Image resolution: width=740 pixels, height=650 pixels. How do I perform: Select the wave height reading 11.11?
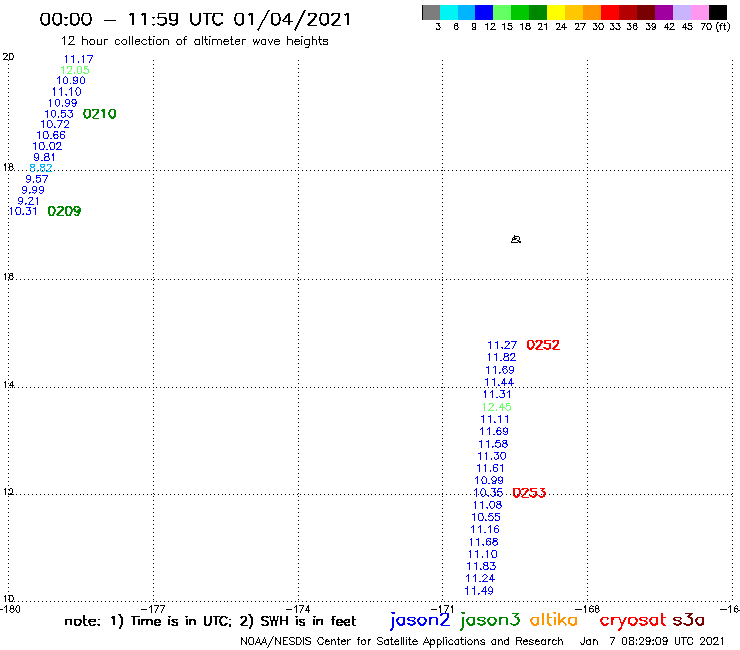pyautogui.click(x=495, y=419)
